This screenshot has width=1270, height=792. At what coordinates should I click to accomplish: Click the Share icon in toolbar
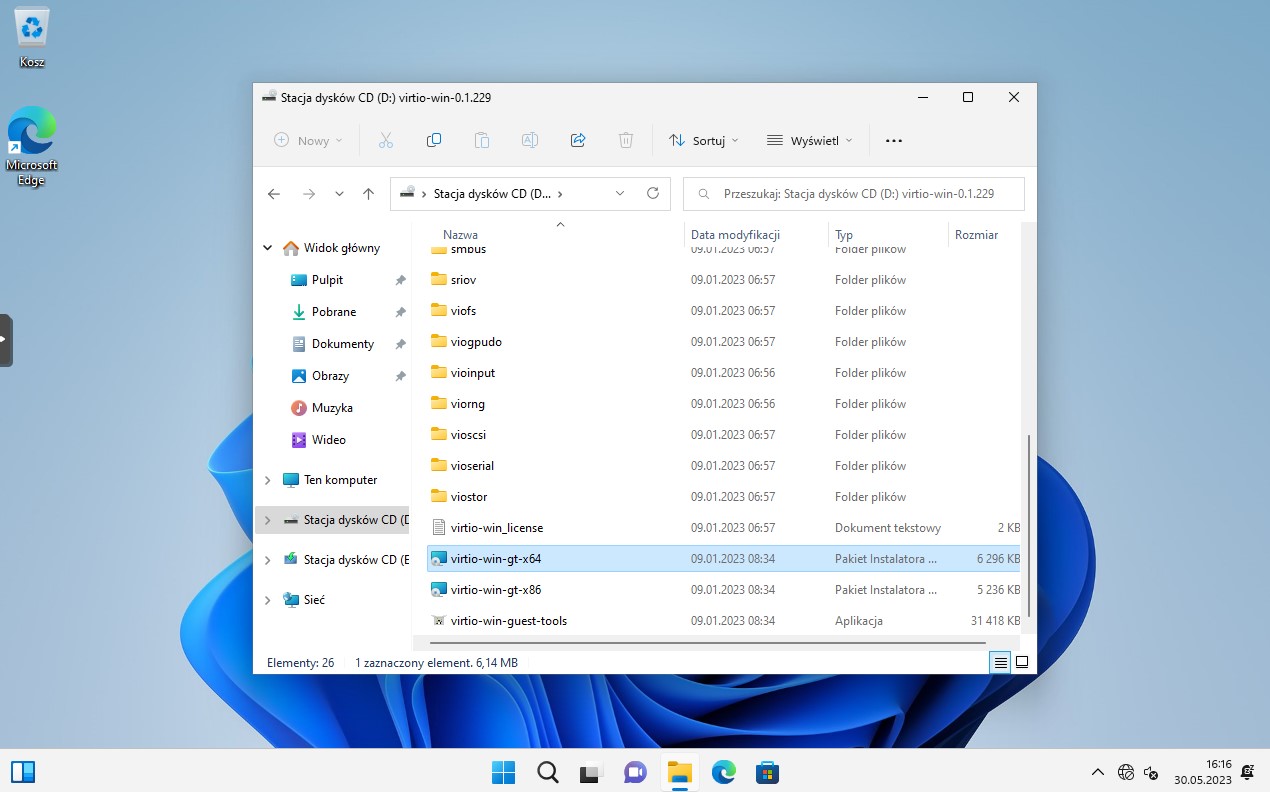pos(578,141)
